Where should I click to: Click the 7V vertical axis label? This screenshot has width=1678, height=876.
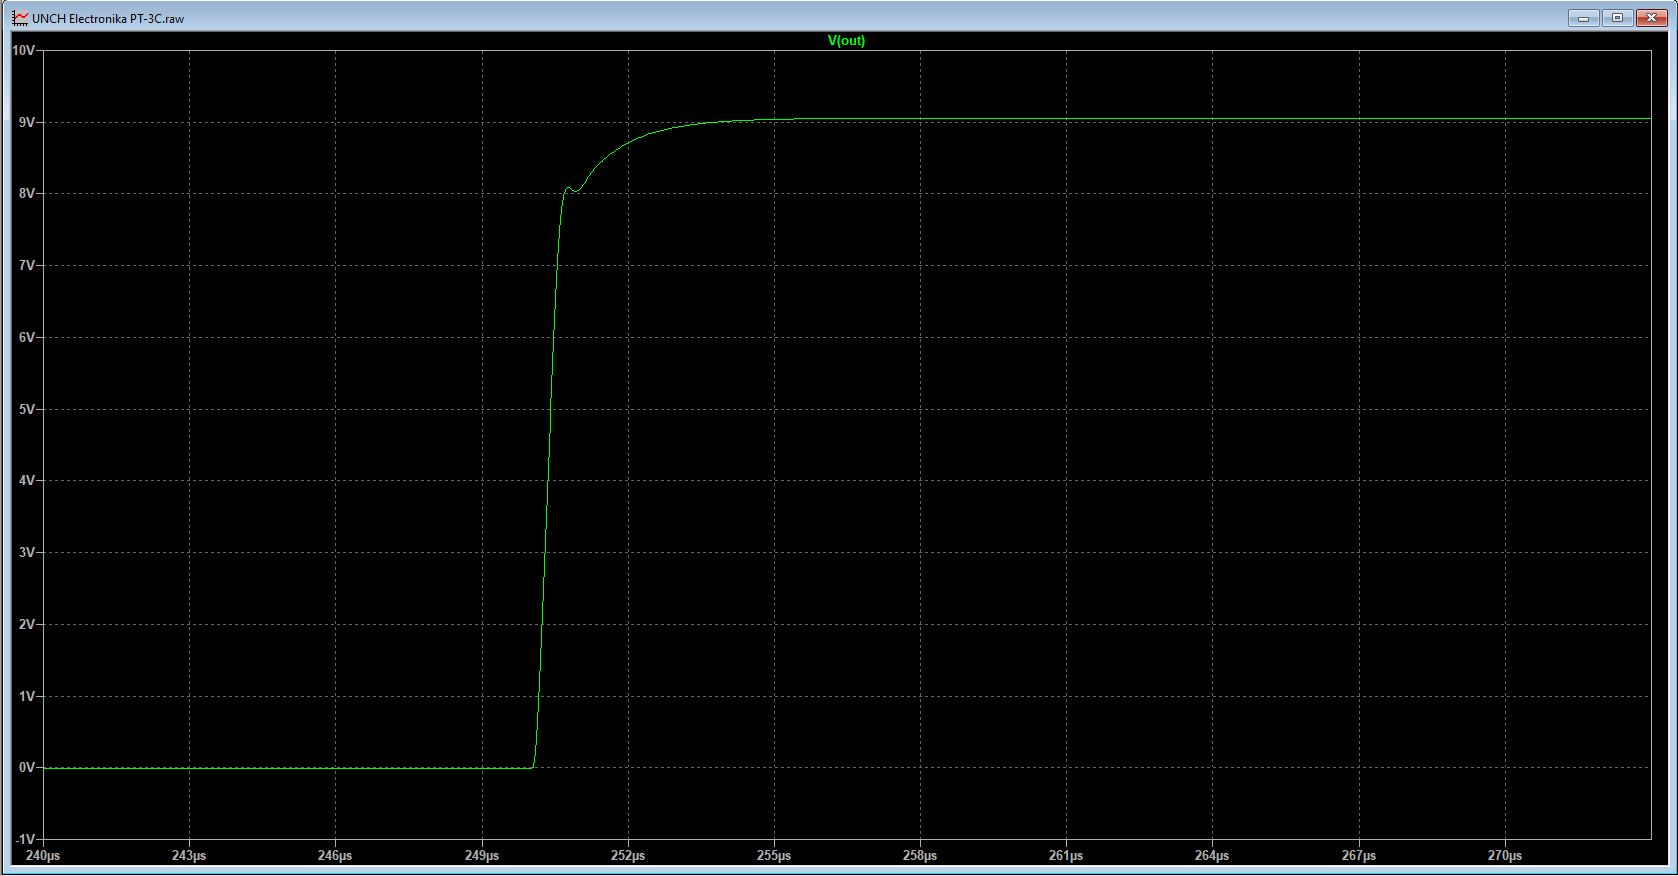click(27, 266)
